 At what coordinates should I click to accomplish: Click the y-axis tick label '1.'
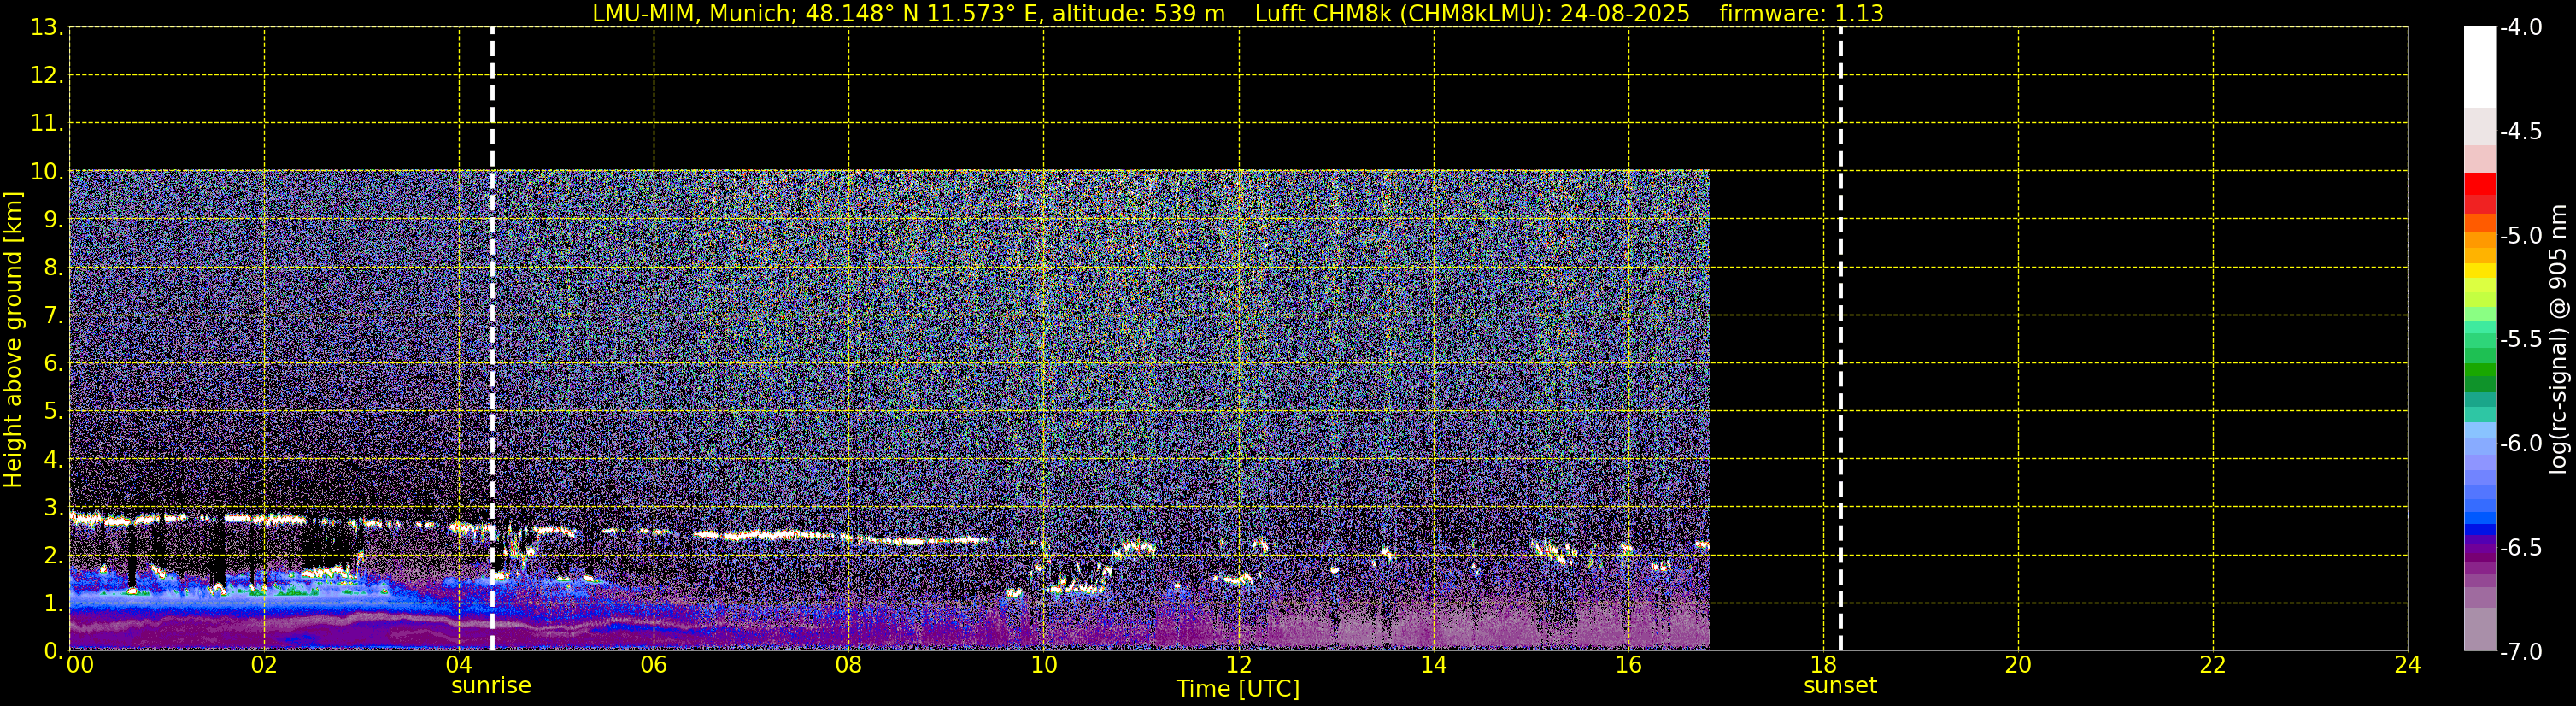click(53, 604)
